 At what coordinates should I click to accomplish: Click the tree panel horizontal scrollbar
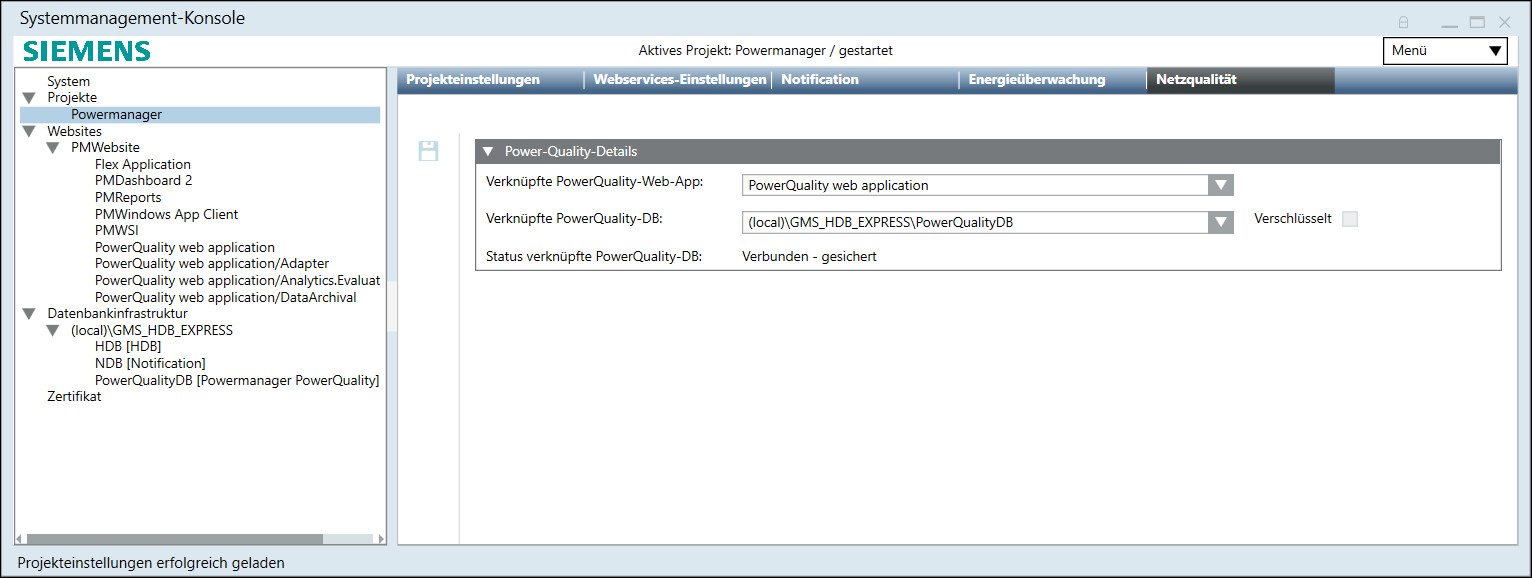click(x=175, y=539)
